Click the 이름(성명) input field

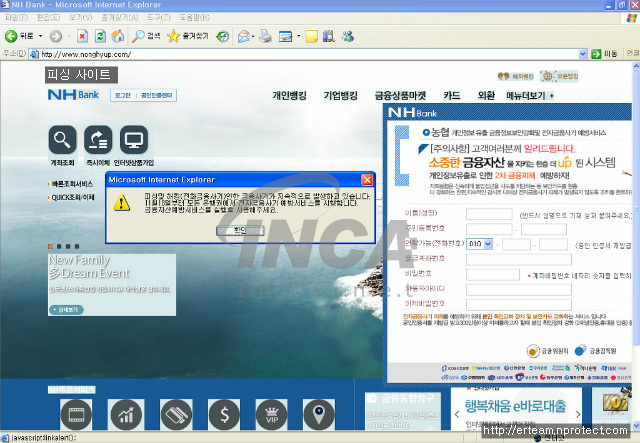pyautogui.click(x=489, y=214)
